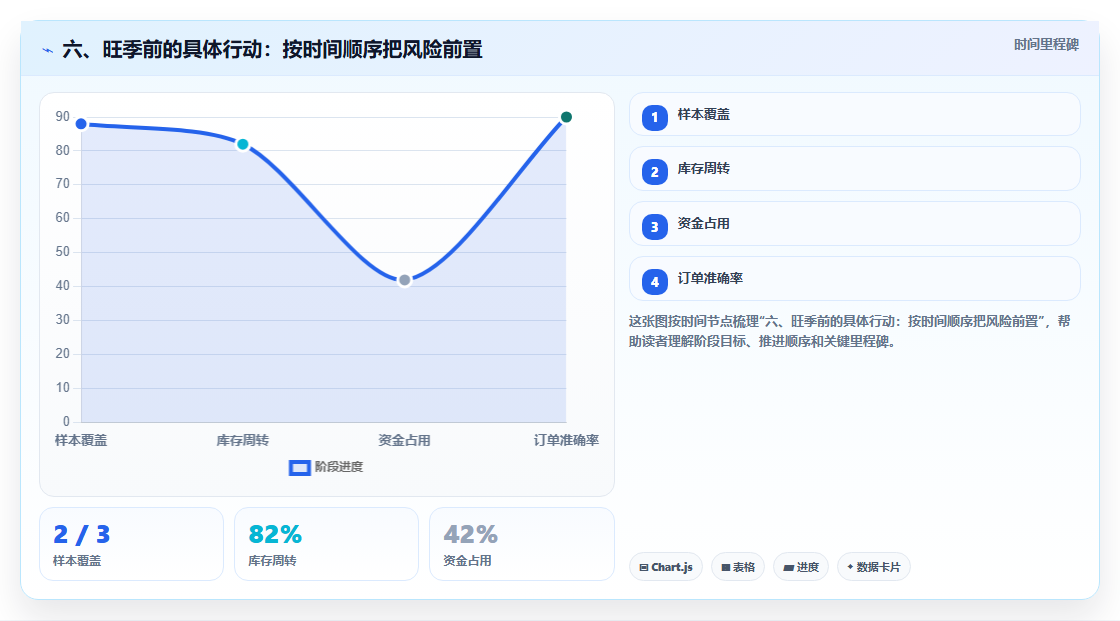Select the 样本覆盖 data point on chart
Screen dimensions: 1120x621
pyautogui.click(x=81, y=124)
